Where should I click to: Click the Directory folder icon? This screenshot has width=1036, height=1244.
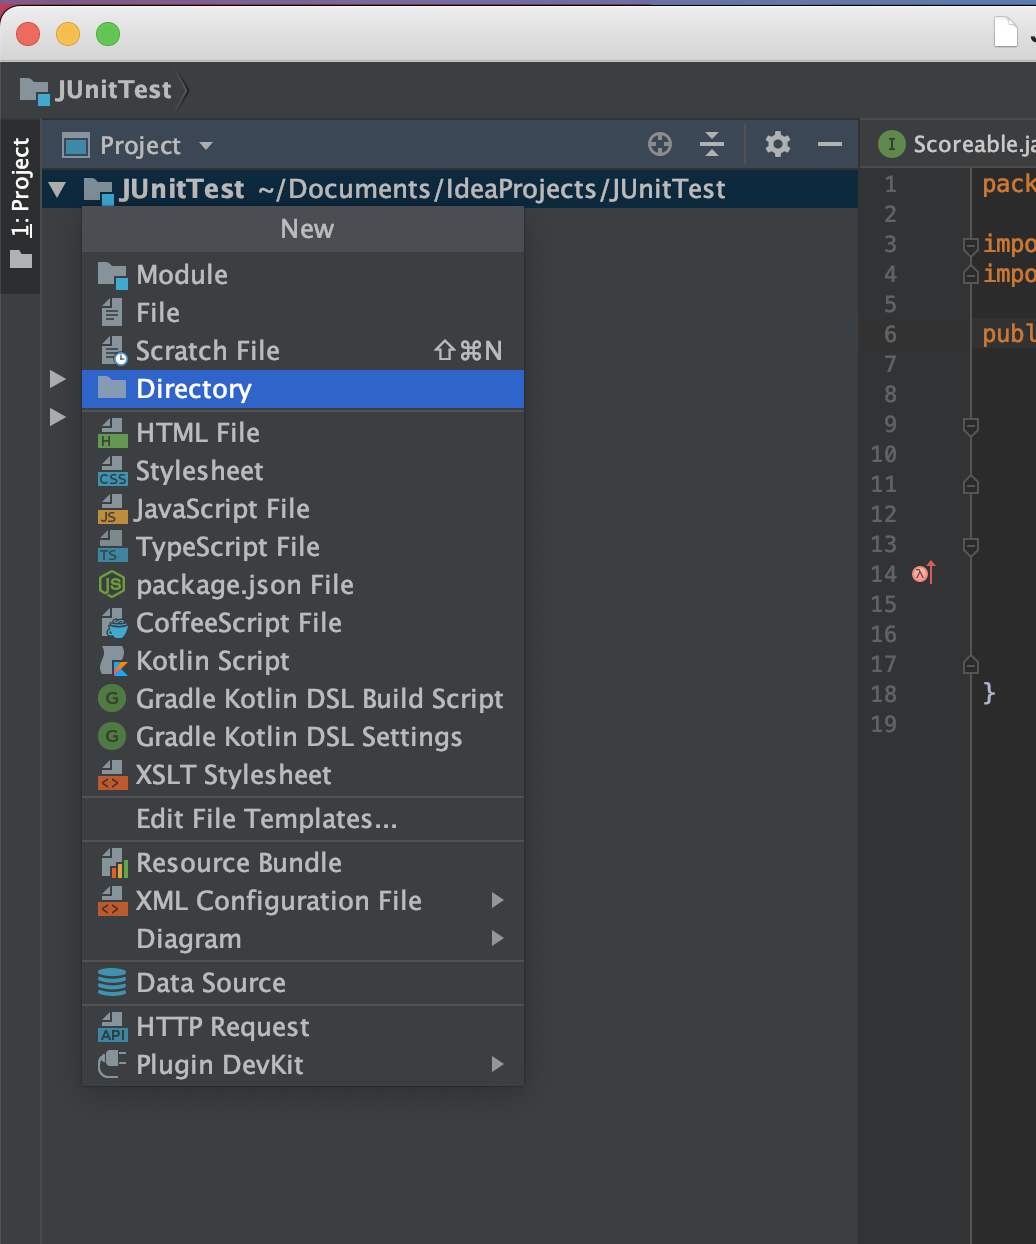pyautogui.click(x=112, y=388)
